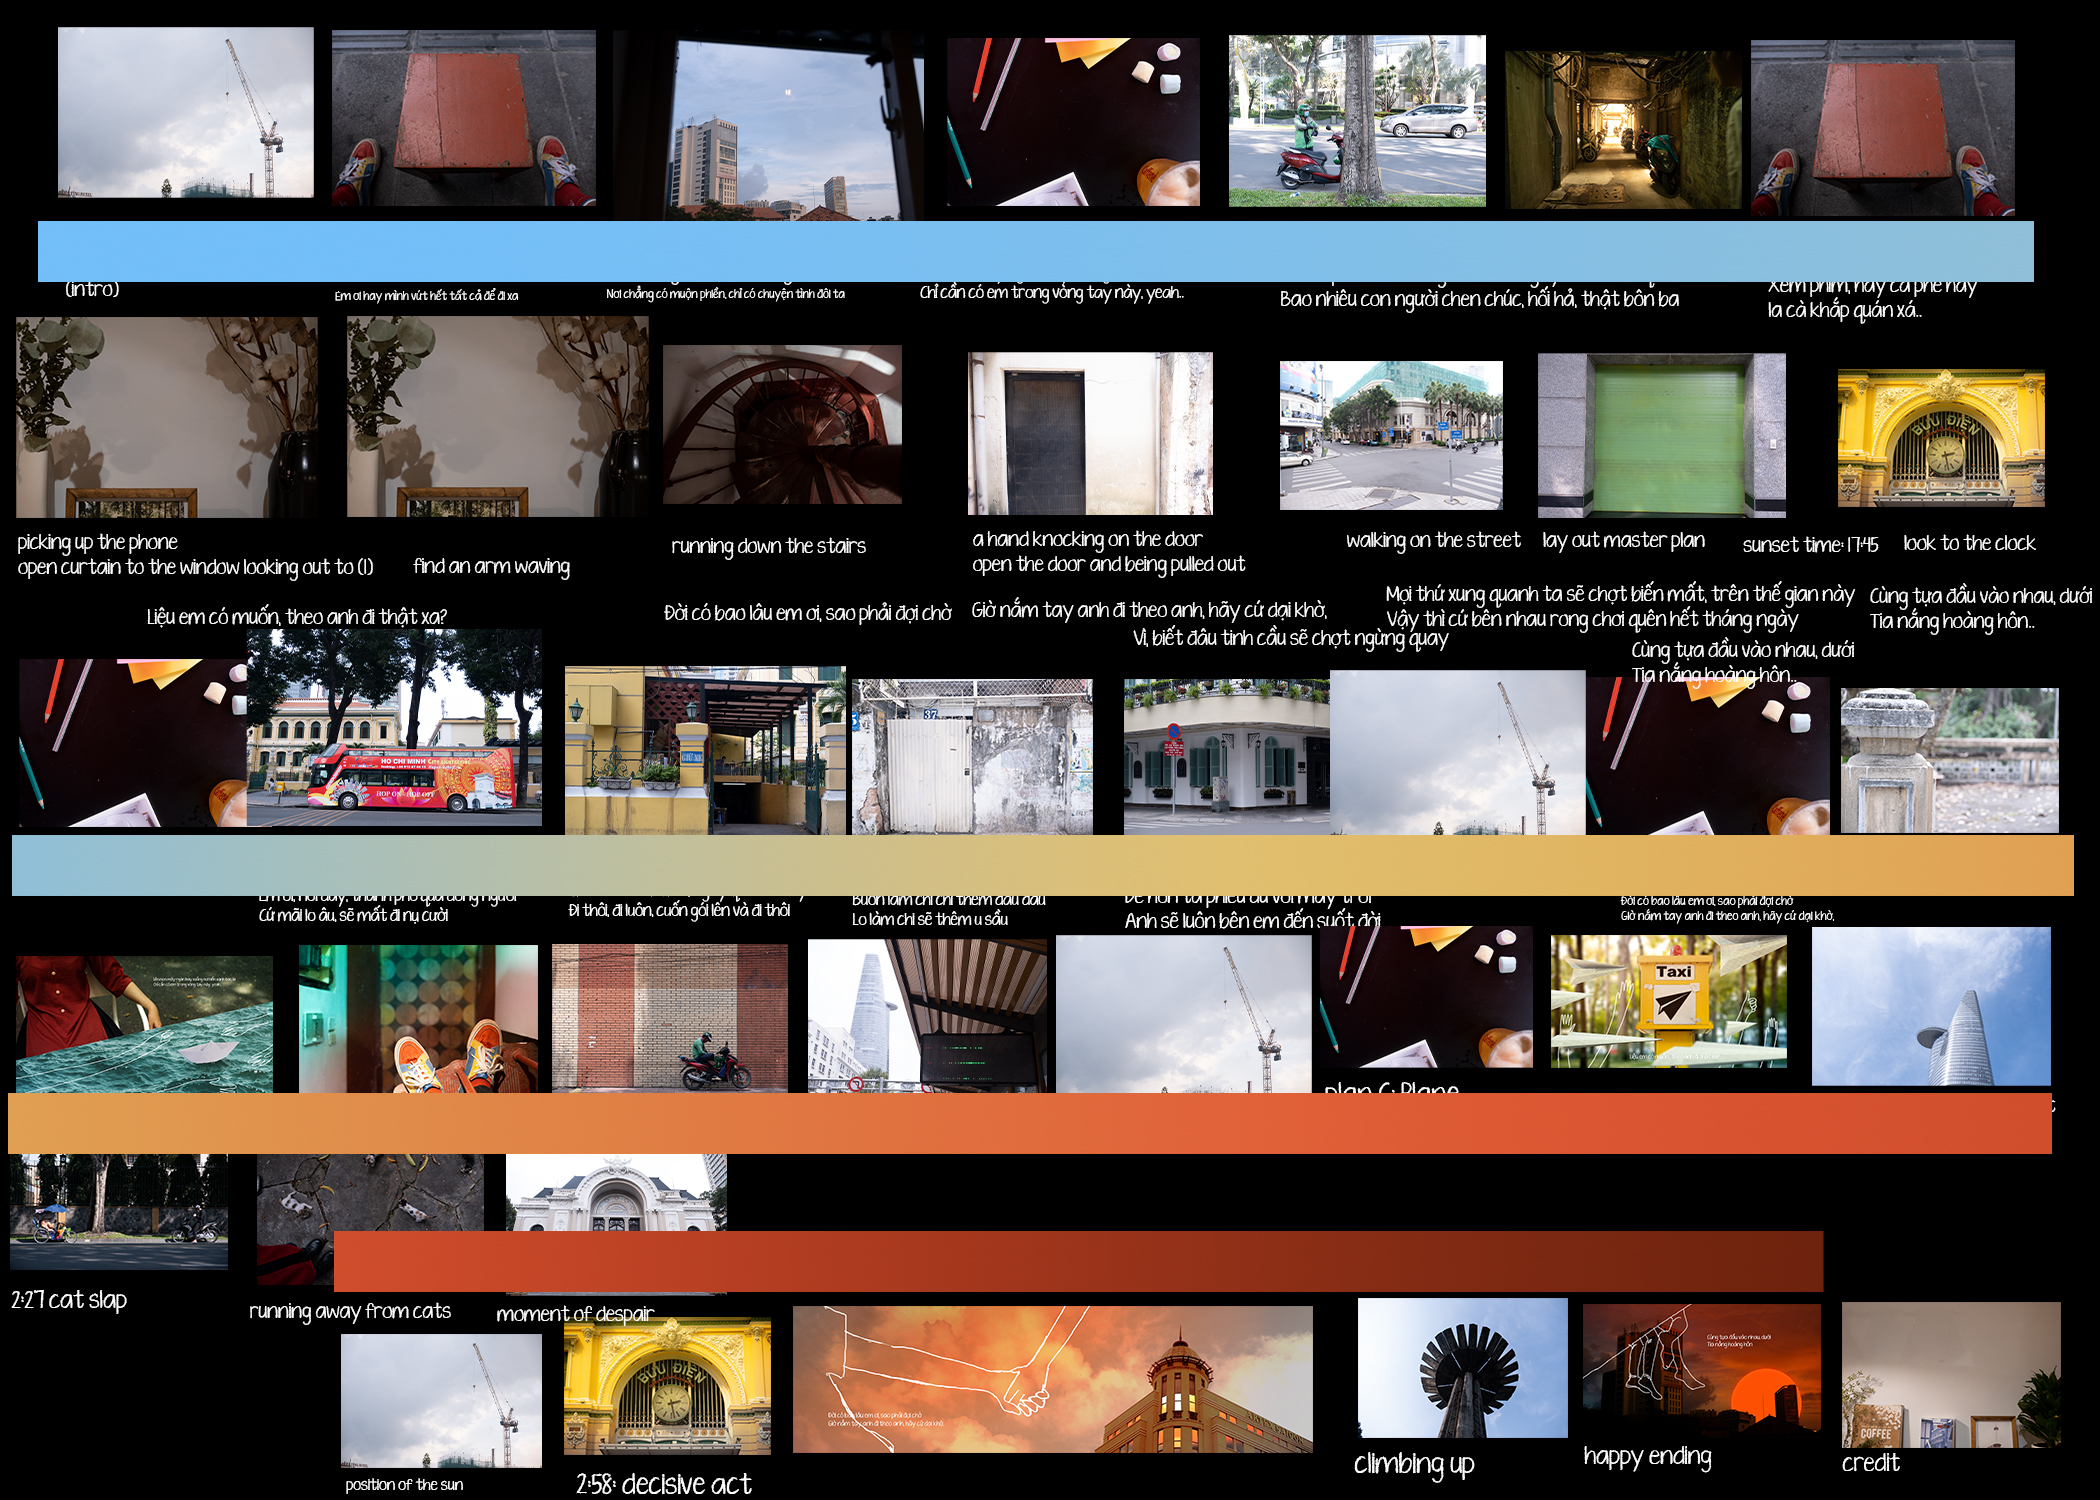Select the 'lay out master plan' caption
The image size is (2100, 1500).
point(1623,541)
